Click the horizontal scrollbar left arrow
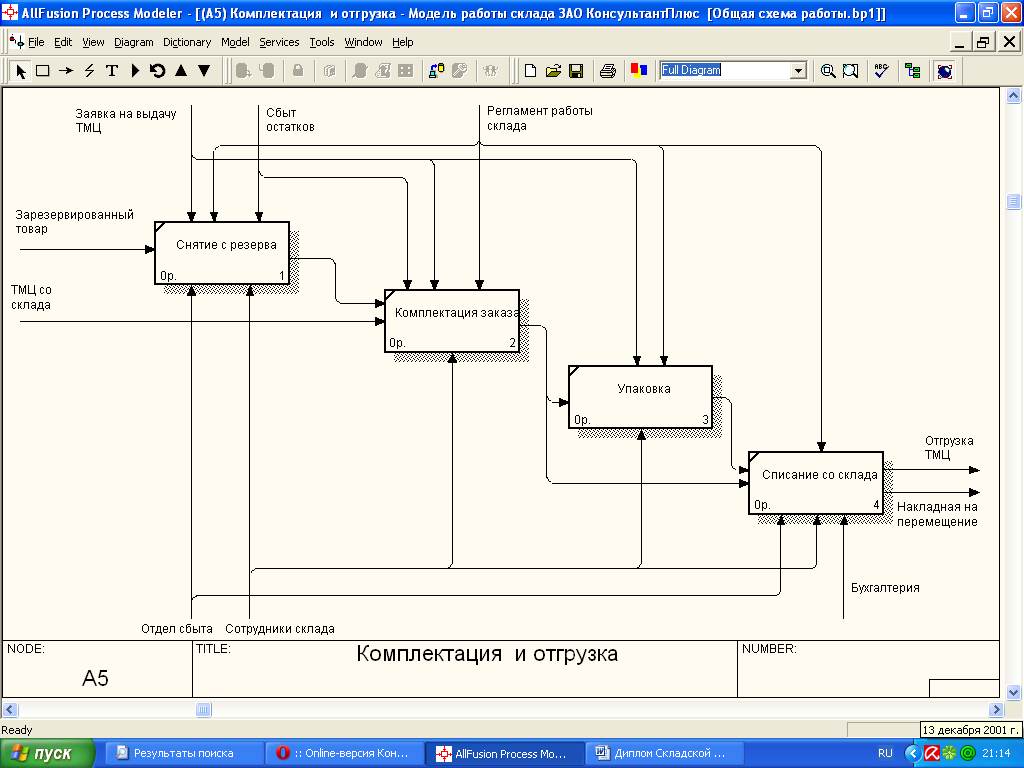Image resolution: width=1024 pixels, height=768 pixels. point(10,709)
